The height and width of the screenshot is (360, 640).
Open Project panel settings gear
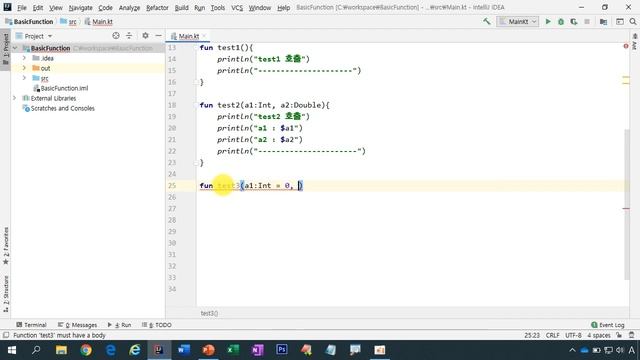pos(145,36)
